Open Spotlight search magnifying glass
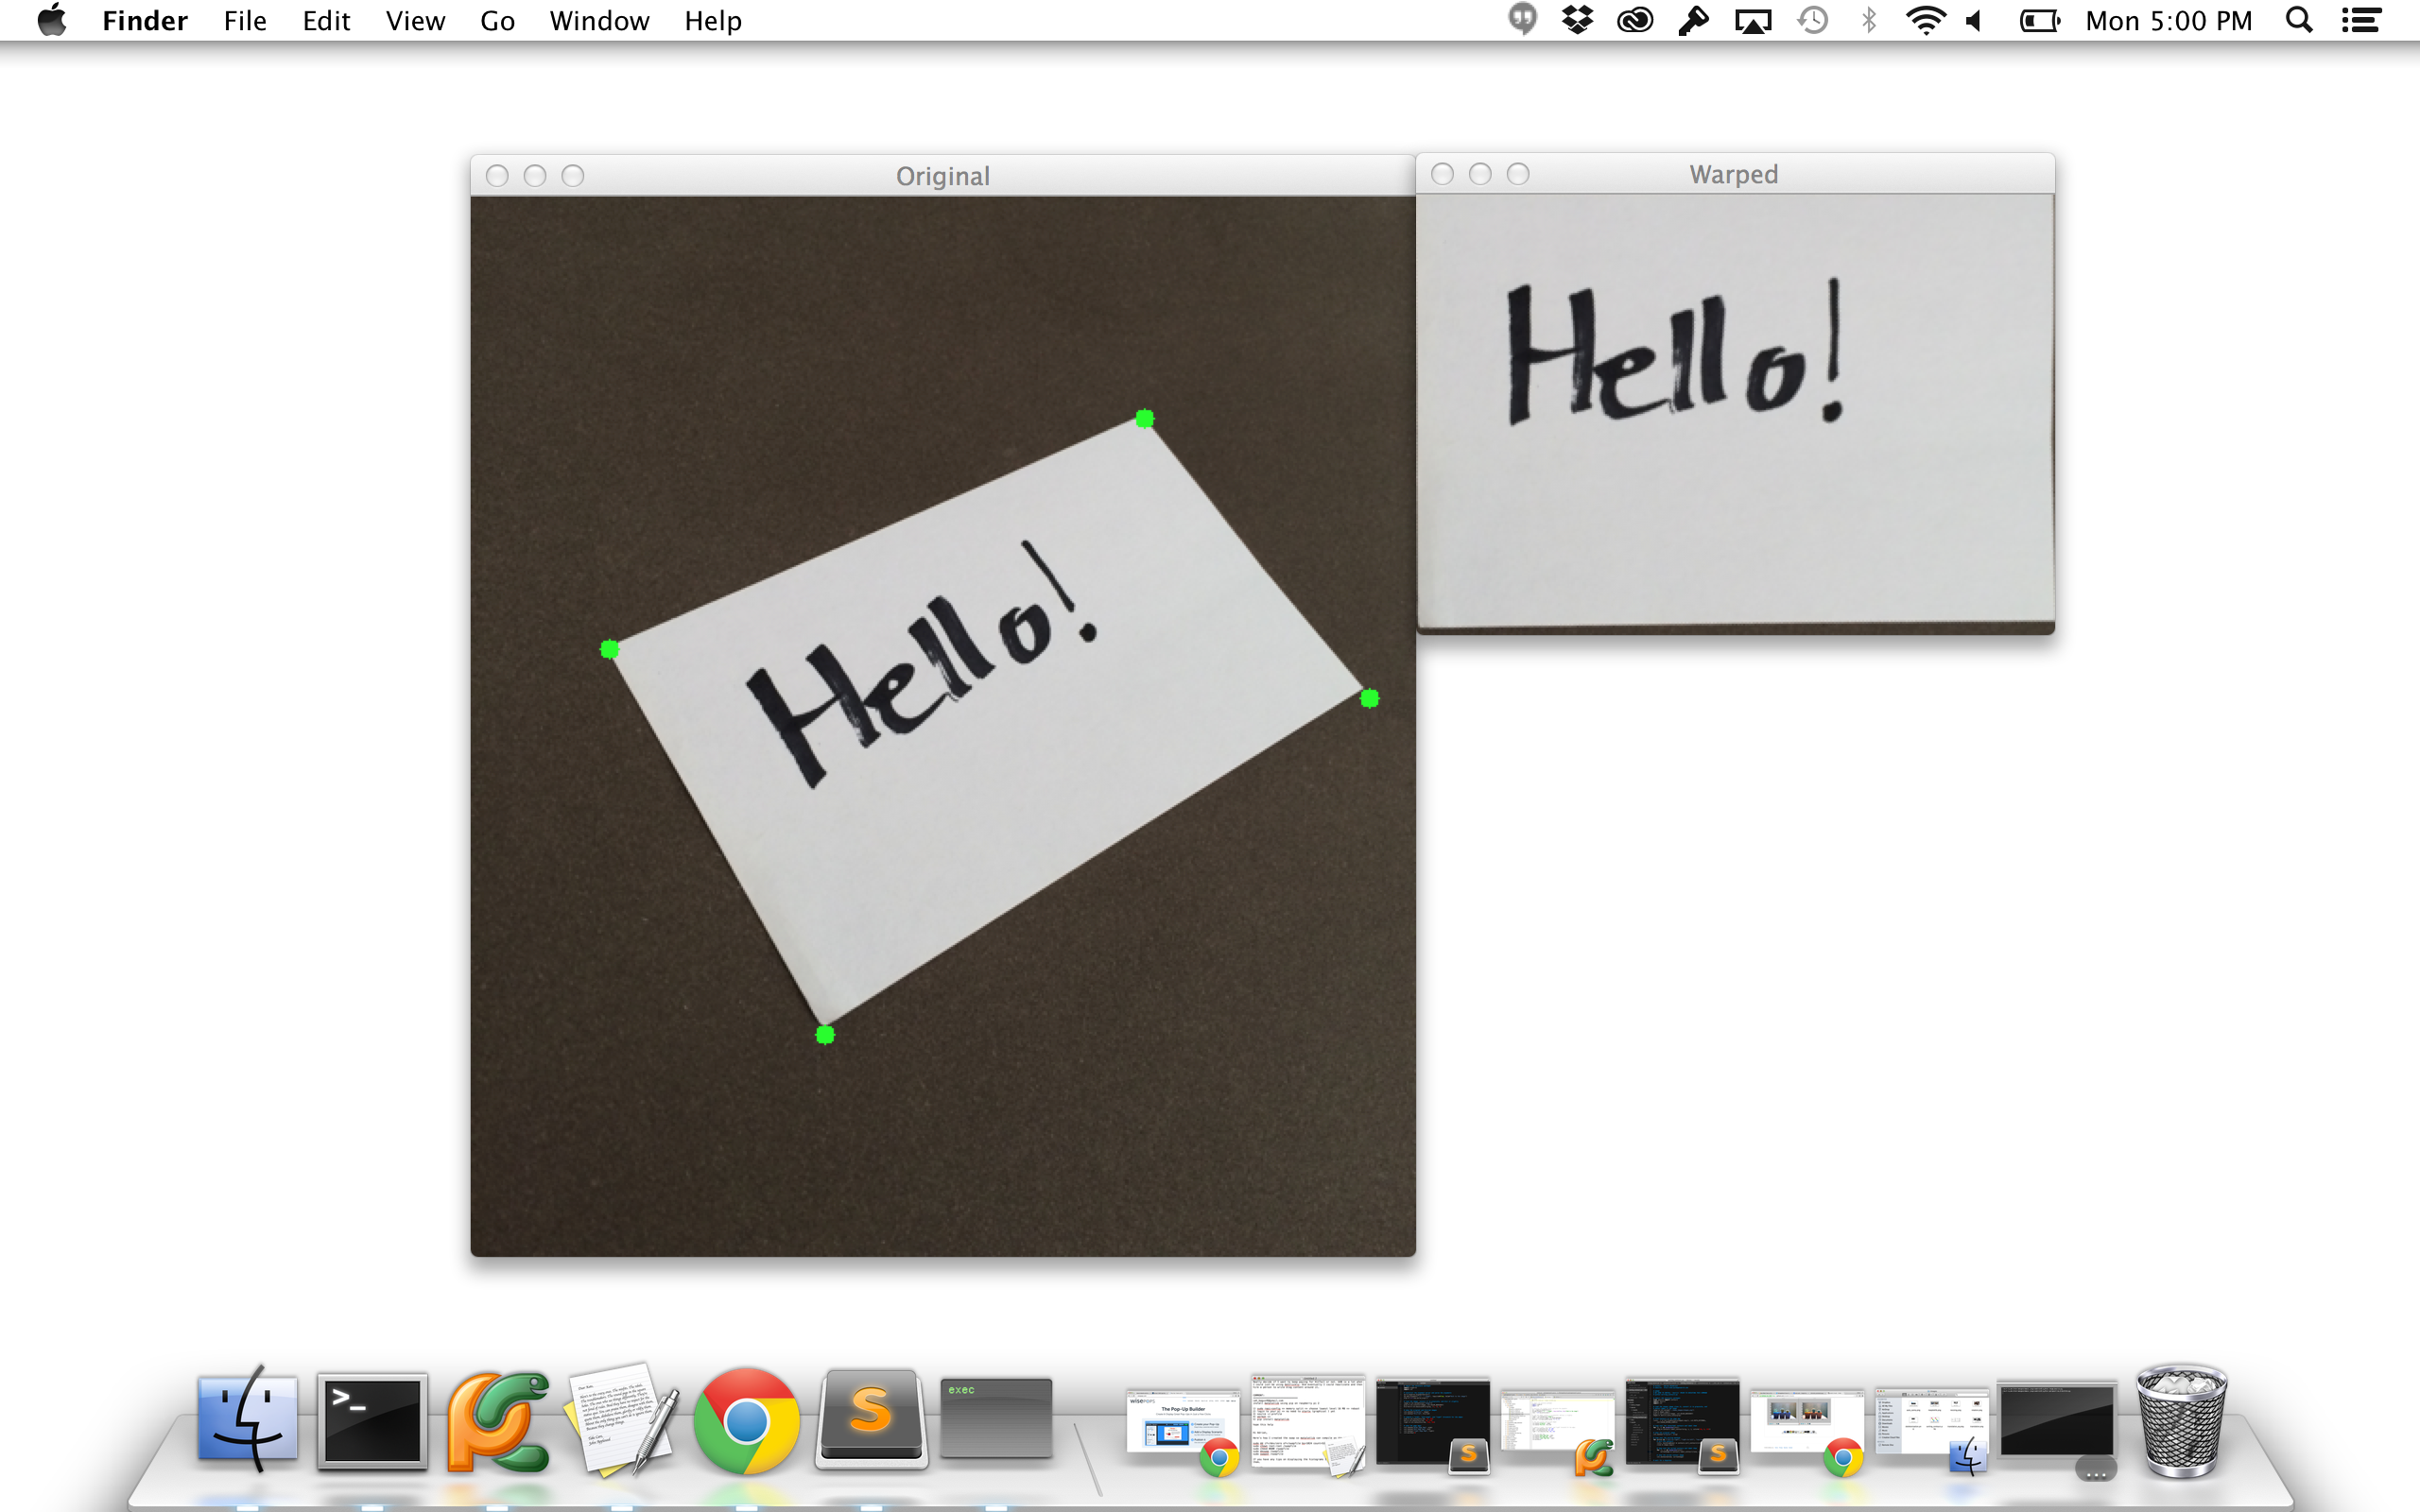Image resolution: width=2420 pixels, height=1512 pixels. pos(2299,20)
